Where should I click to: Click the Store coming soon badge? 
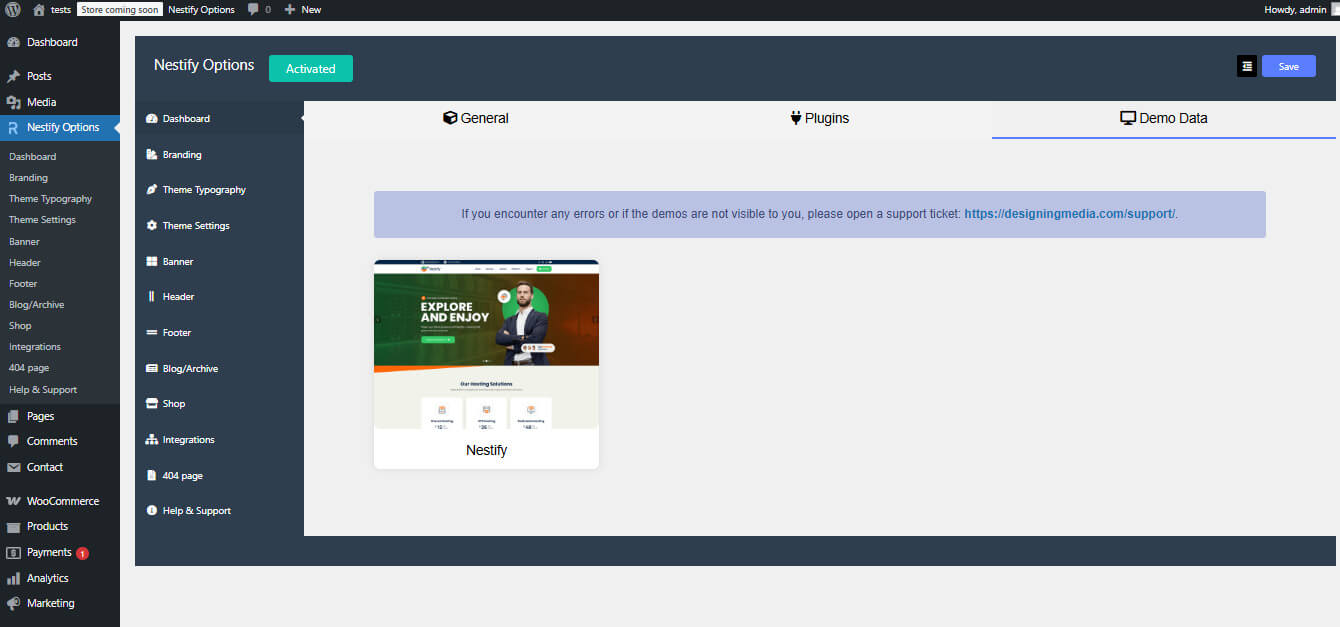119,9
